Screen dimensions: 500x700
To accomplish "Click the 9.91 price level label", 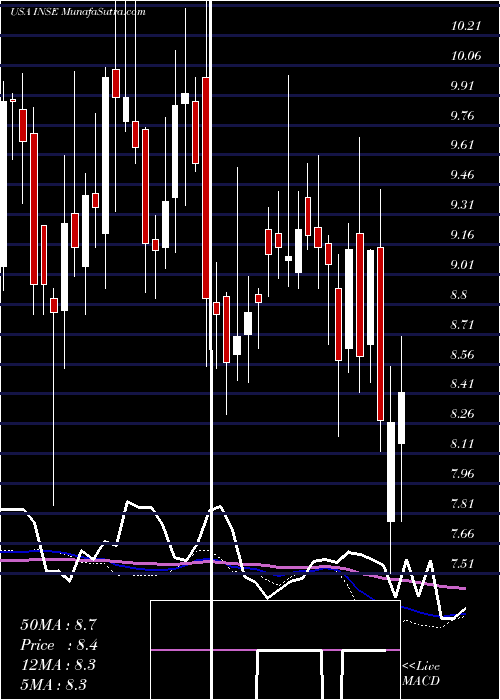I will [464, 86].
